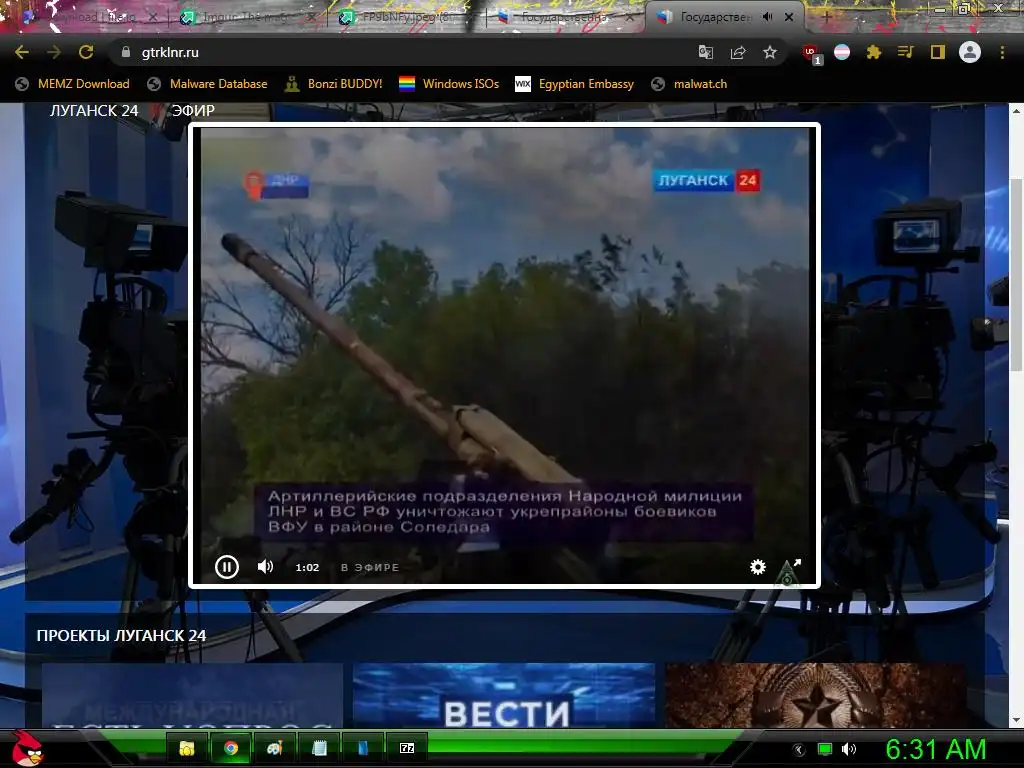Click the page vertical scrollbar thumb
Viewport: 1024px width, 768px height.
(1016, 274)
